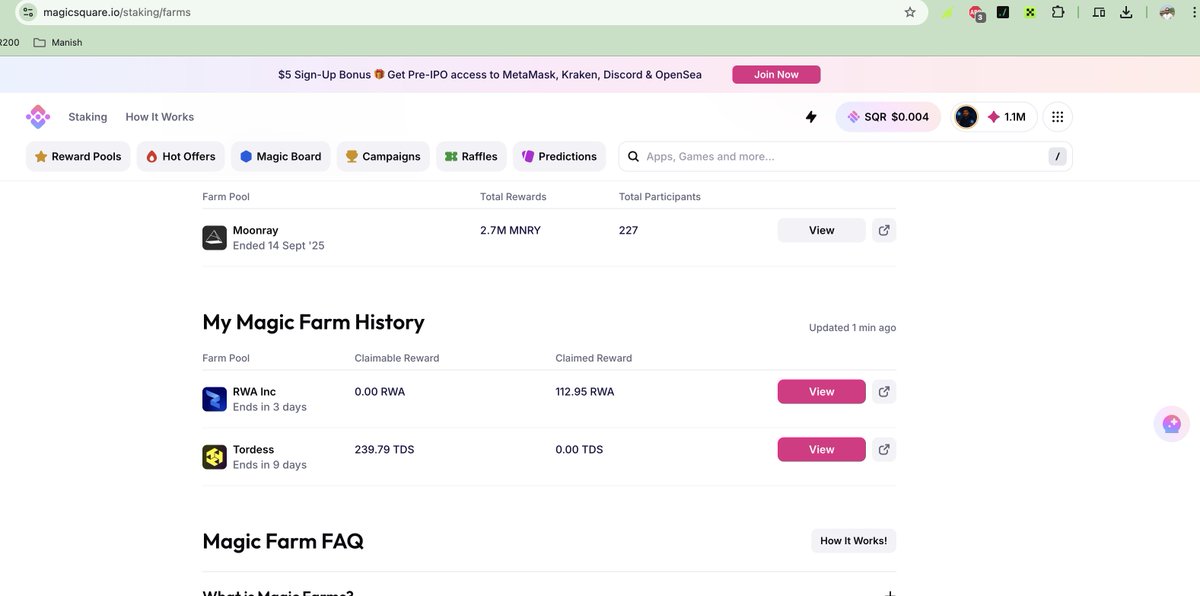
Task: Open the media/device control icon in toolbar
Action: tap(1099, 13)
